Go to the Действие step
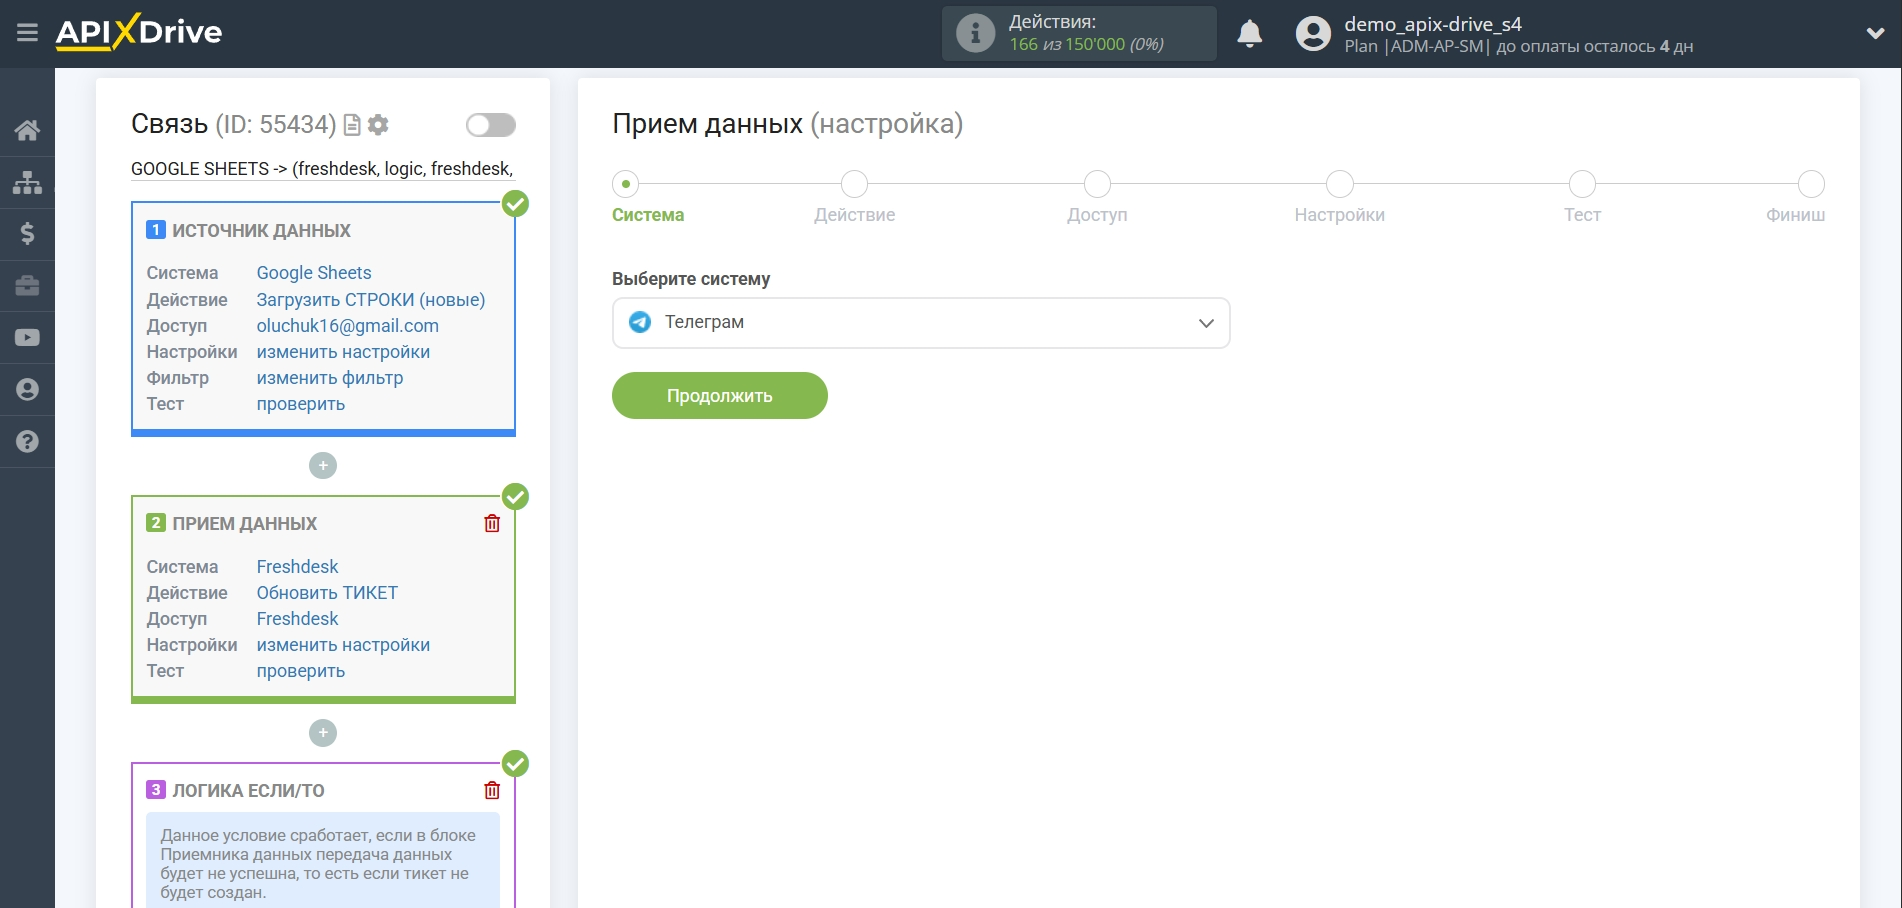 pos(855,184)
